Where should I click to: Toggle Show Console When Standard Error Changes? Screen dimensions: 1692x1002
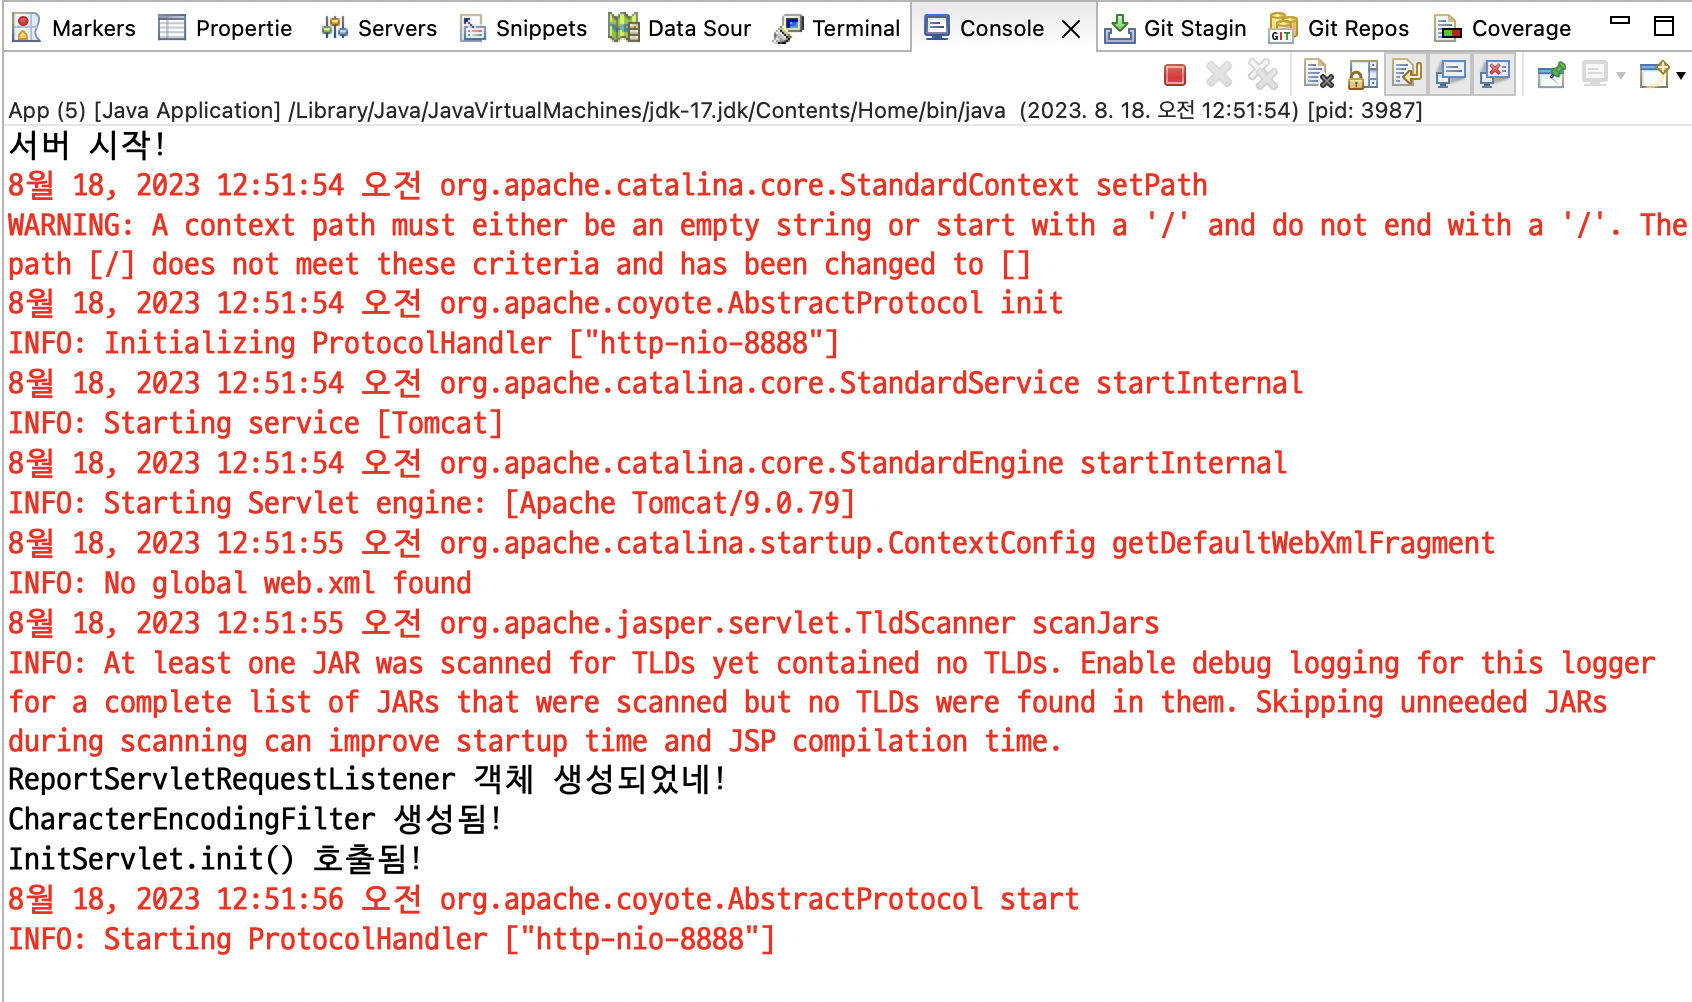click(1495, 75)
